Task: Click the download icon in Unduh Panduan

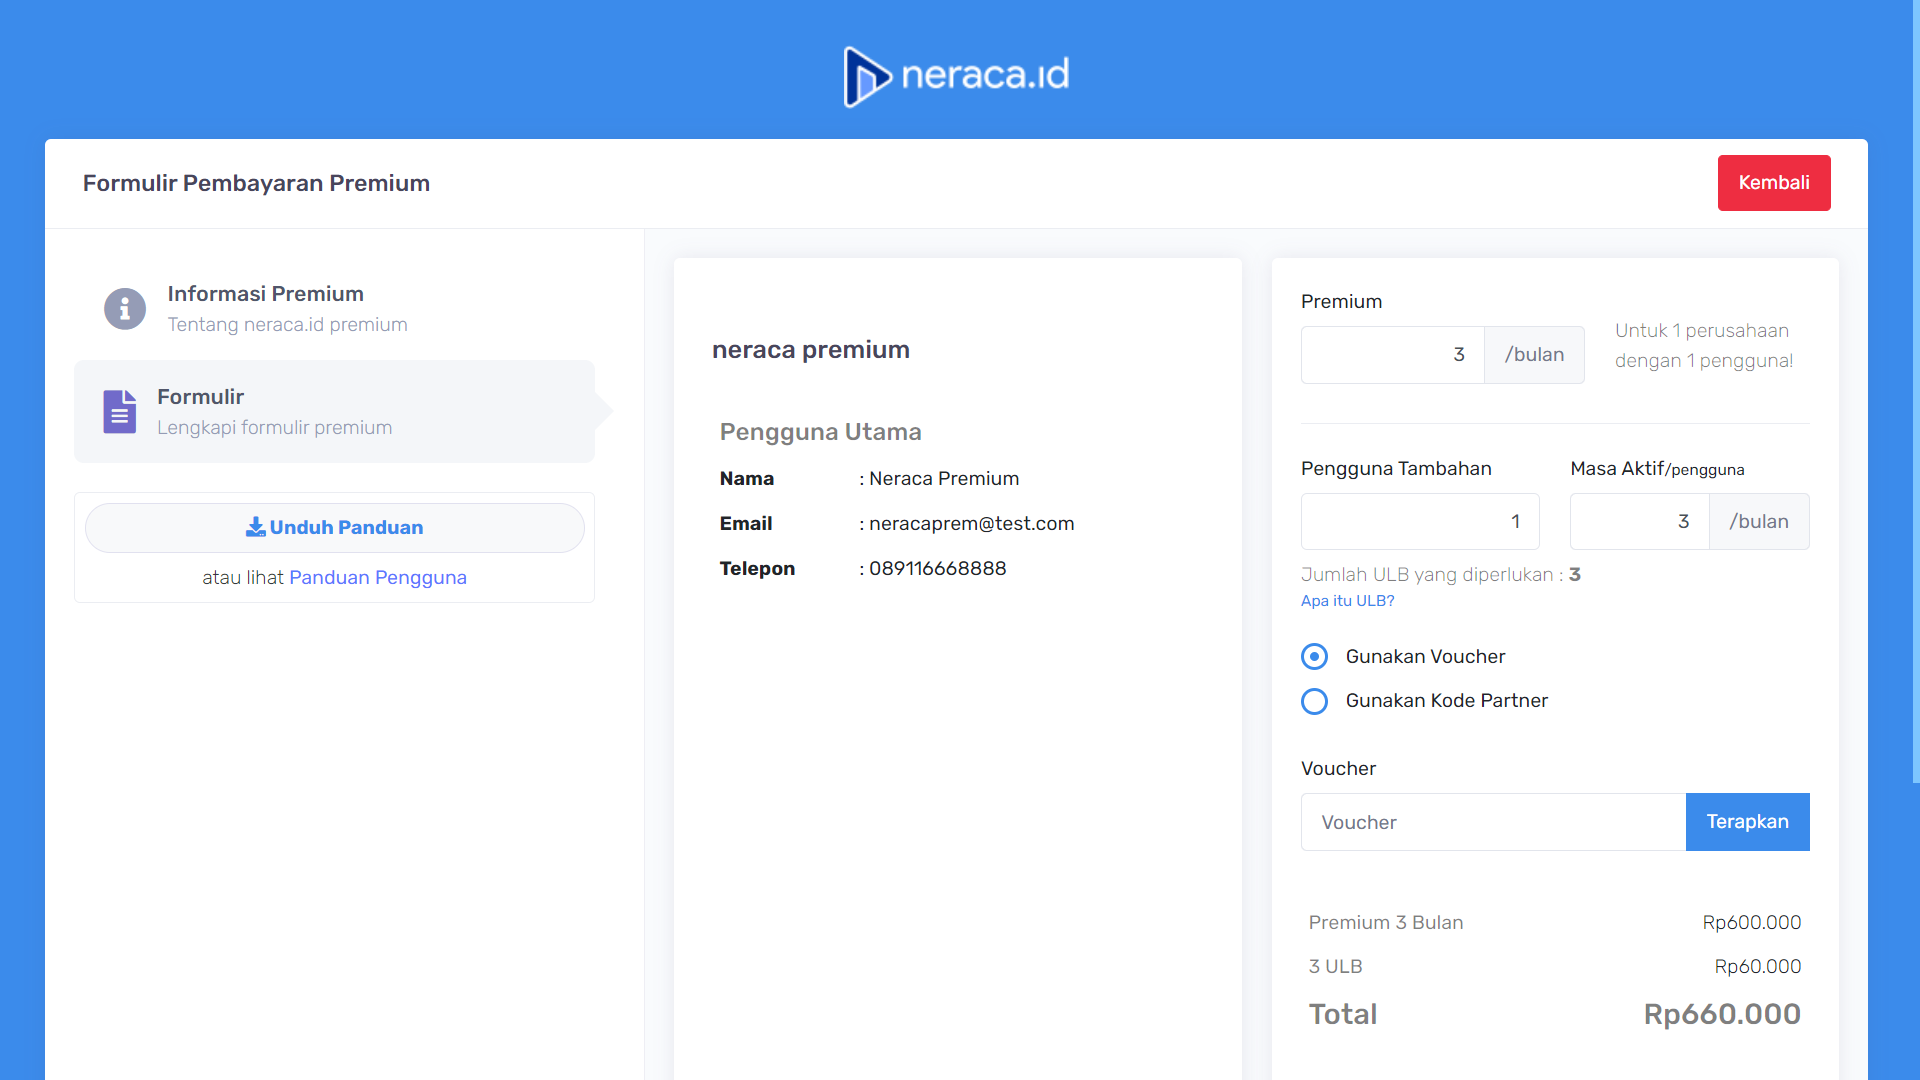Action: tap(256, 527)
